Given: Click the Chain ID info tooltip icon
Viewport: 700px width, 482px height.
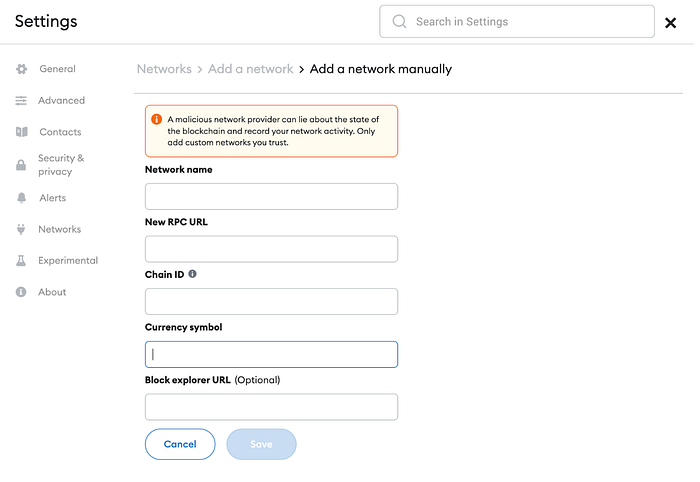Looking at the screenshot, I should tap(193, 273).
